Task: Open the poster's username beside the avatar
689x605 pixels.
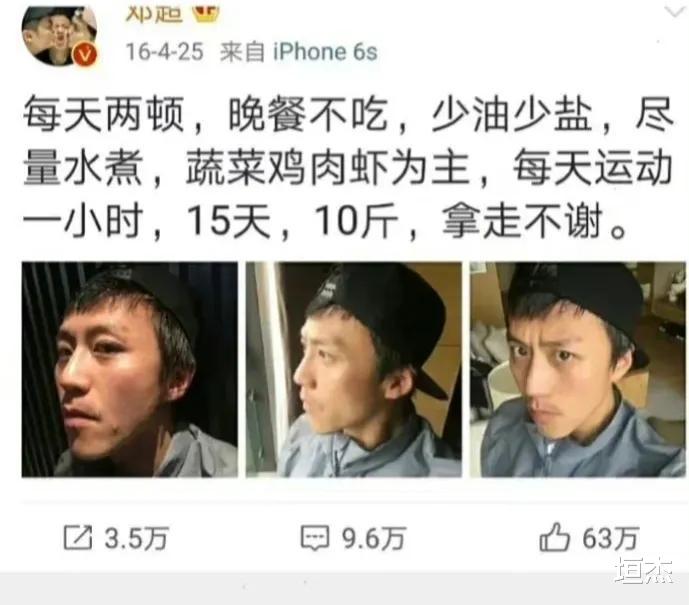Action: pyautogui.click(x=153, y=14)
